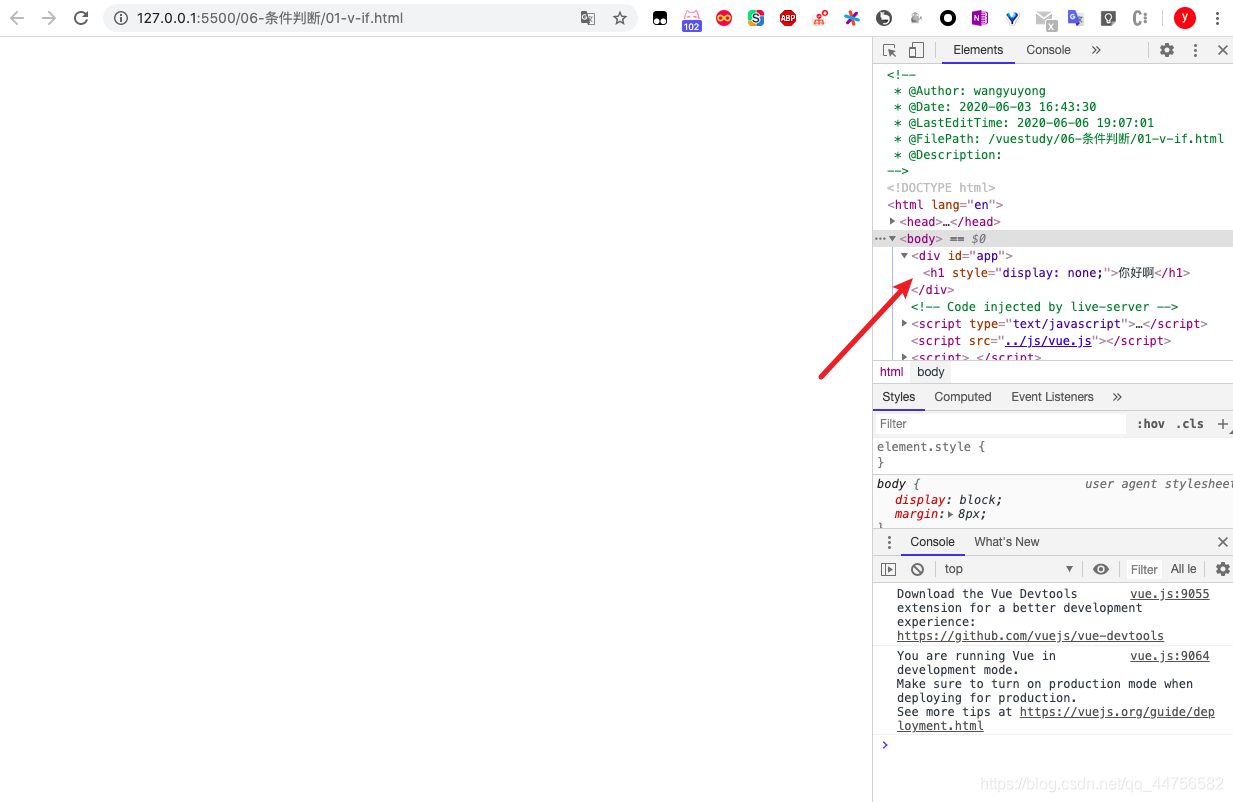Open console settings gear icon
1233x802 pixels.
coord(1222,569)
